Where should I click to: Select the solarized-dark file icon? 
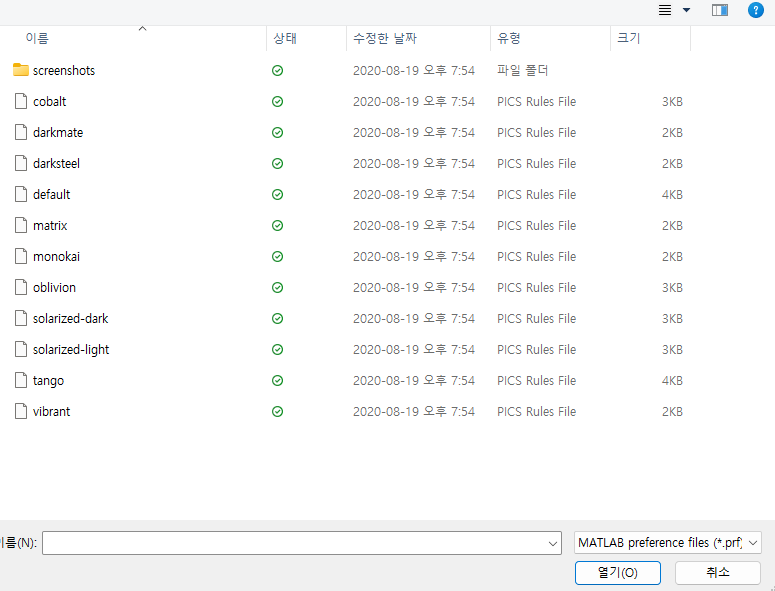pyautogui.click(x=21, y=318)
